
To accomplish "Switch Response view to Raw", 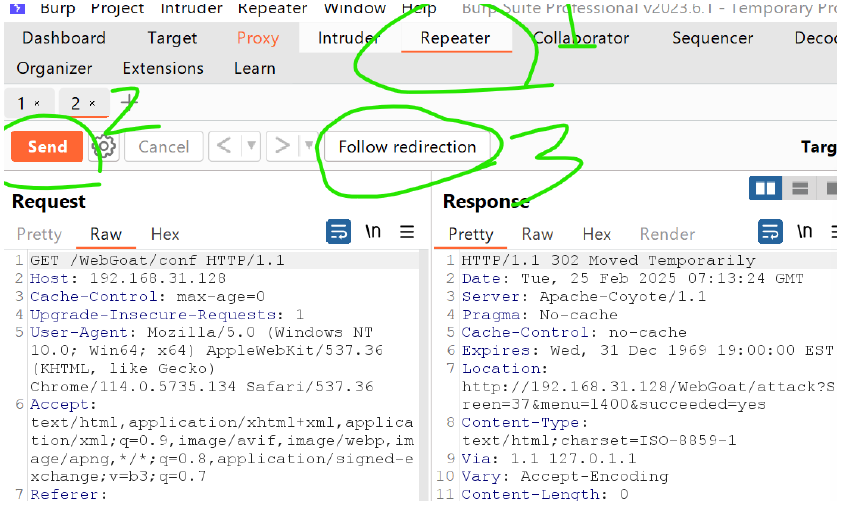I will click(537, 234).
